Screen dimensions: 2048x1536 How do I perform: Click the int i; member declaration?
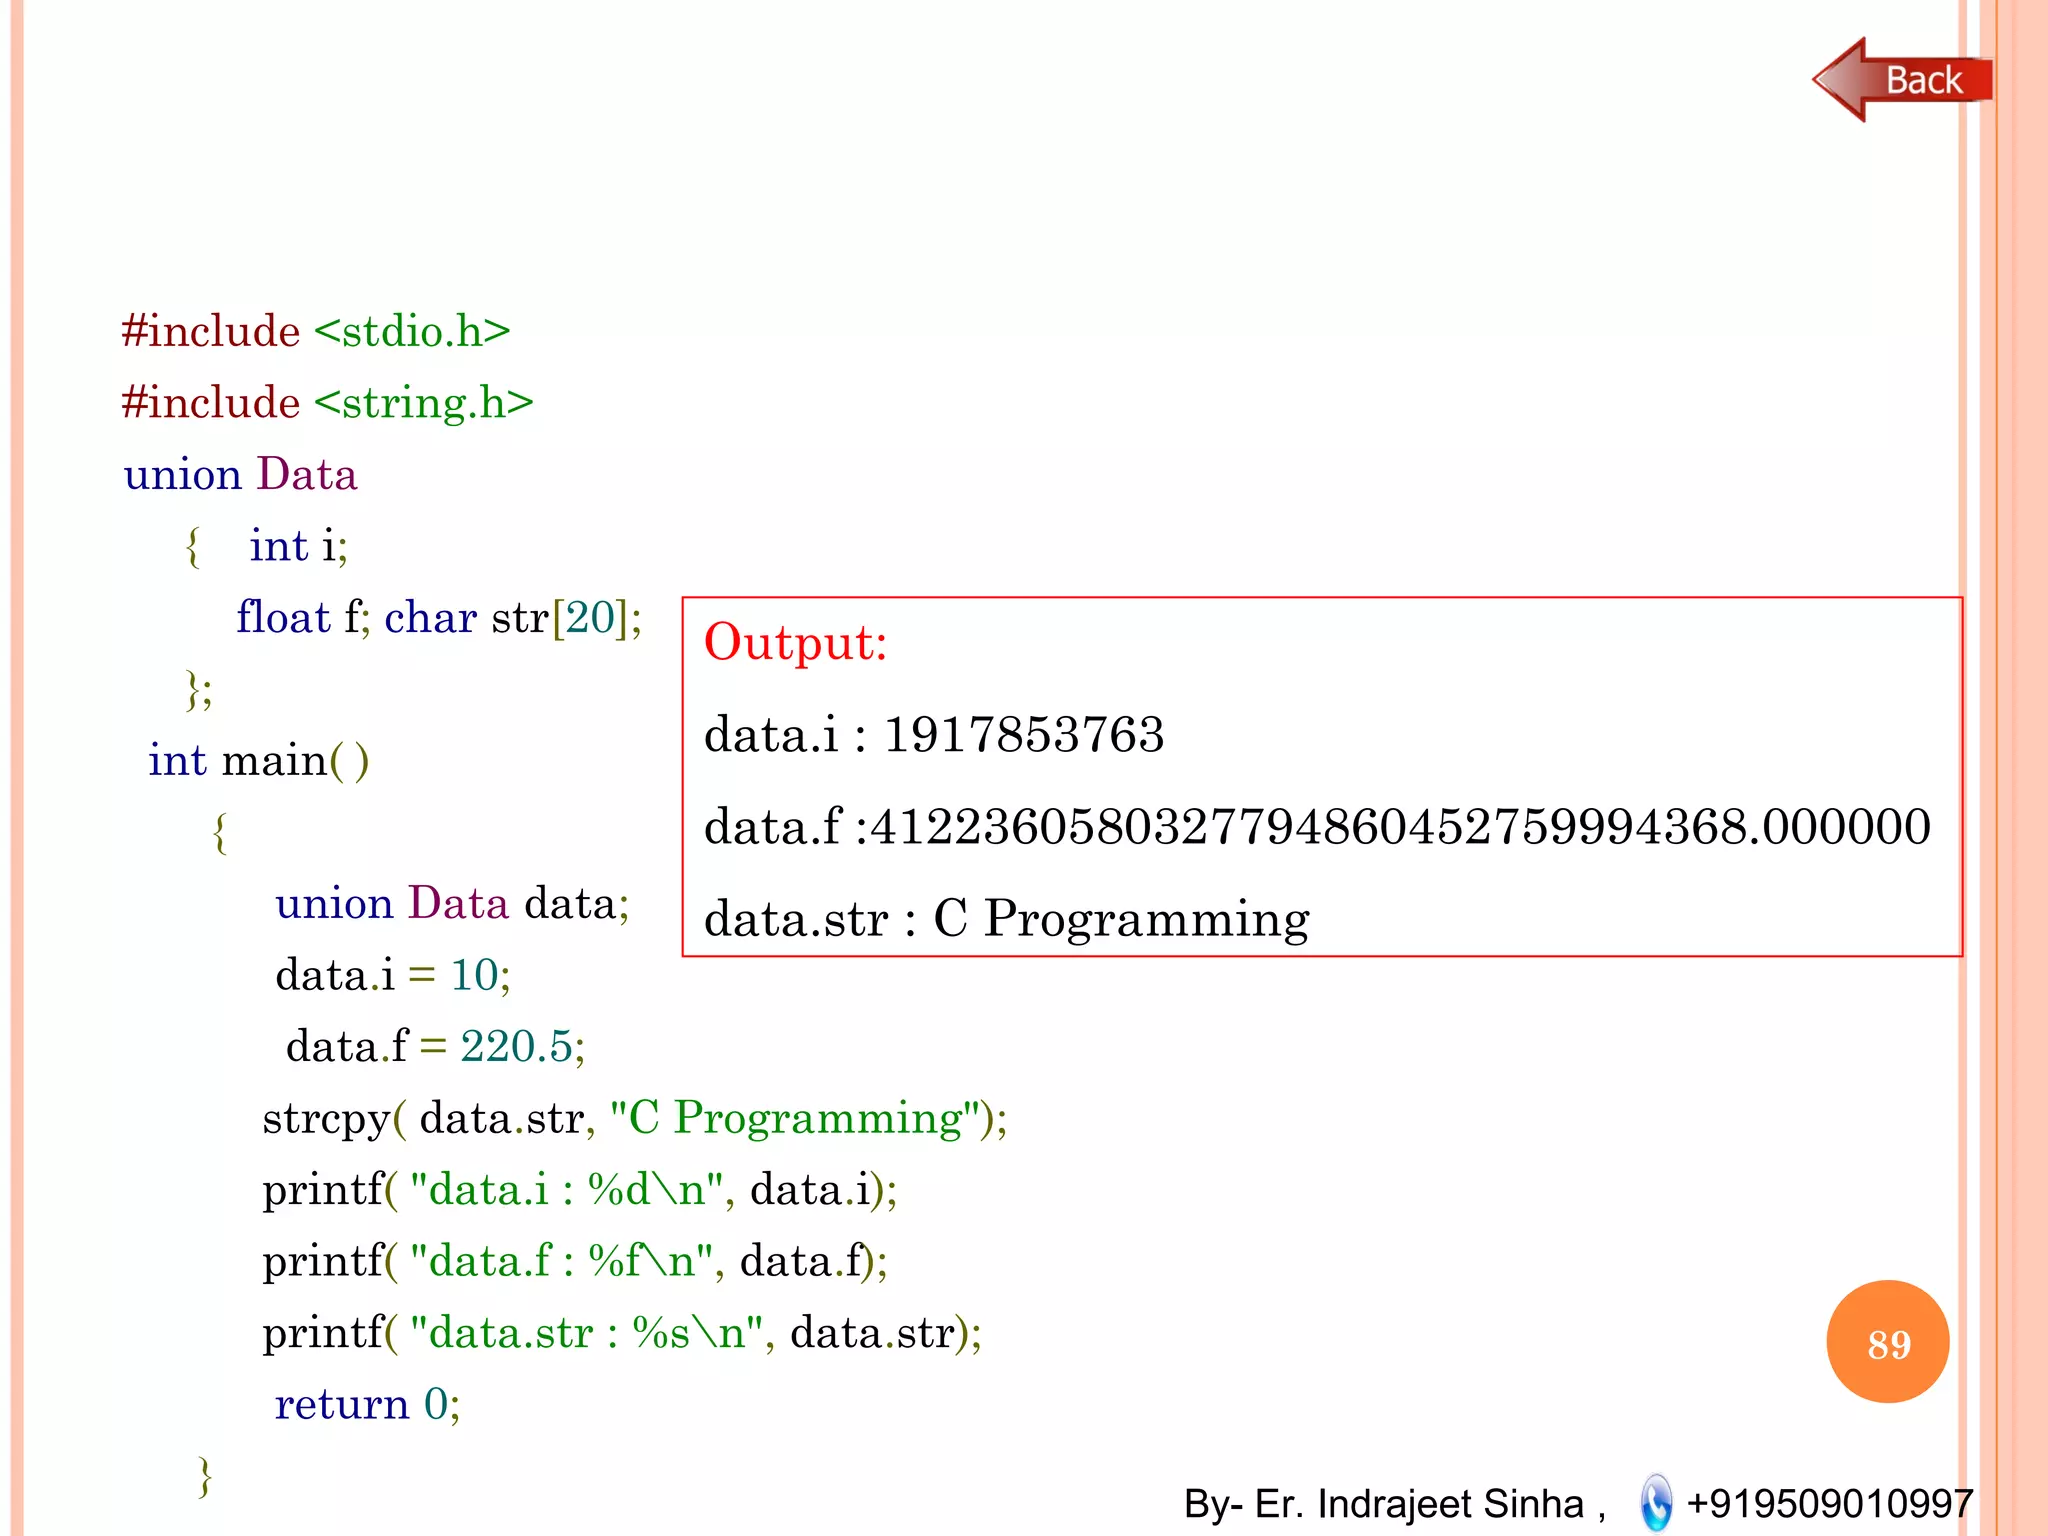coord(298,546)
